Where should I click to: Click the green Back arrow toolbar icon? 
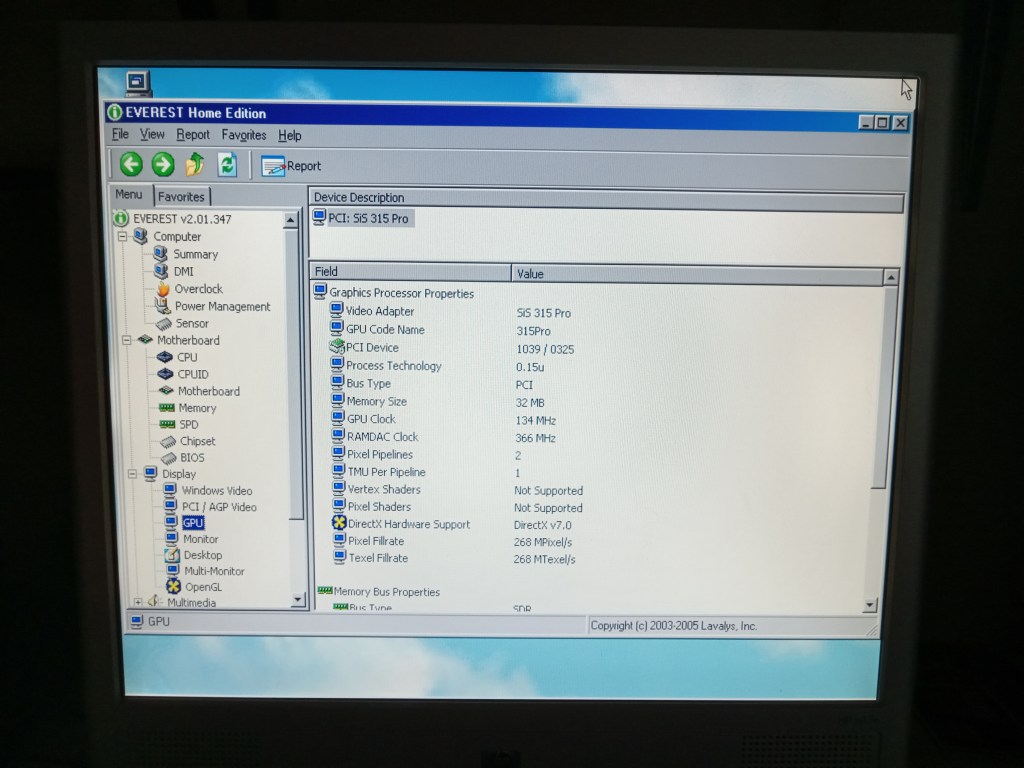(x=131, y=165)
